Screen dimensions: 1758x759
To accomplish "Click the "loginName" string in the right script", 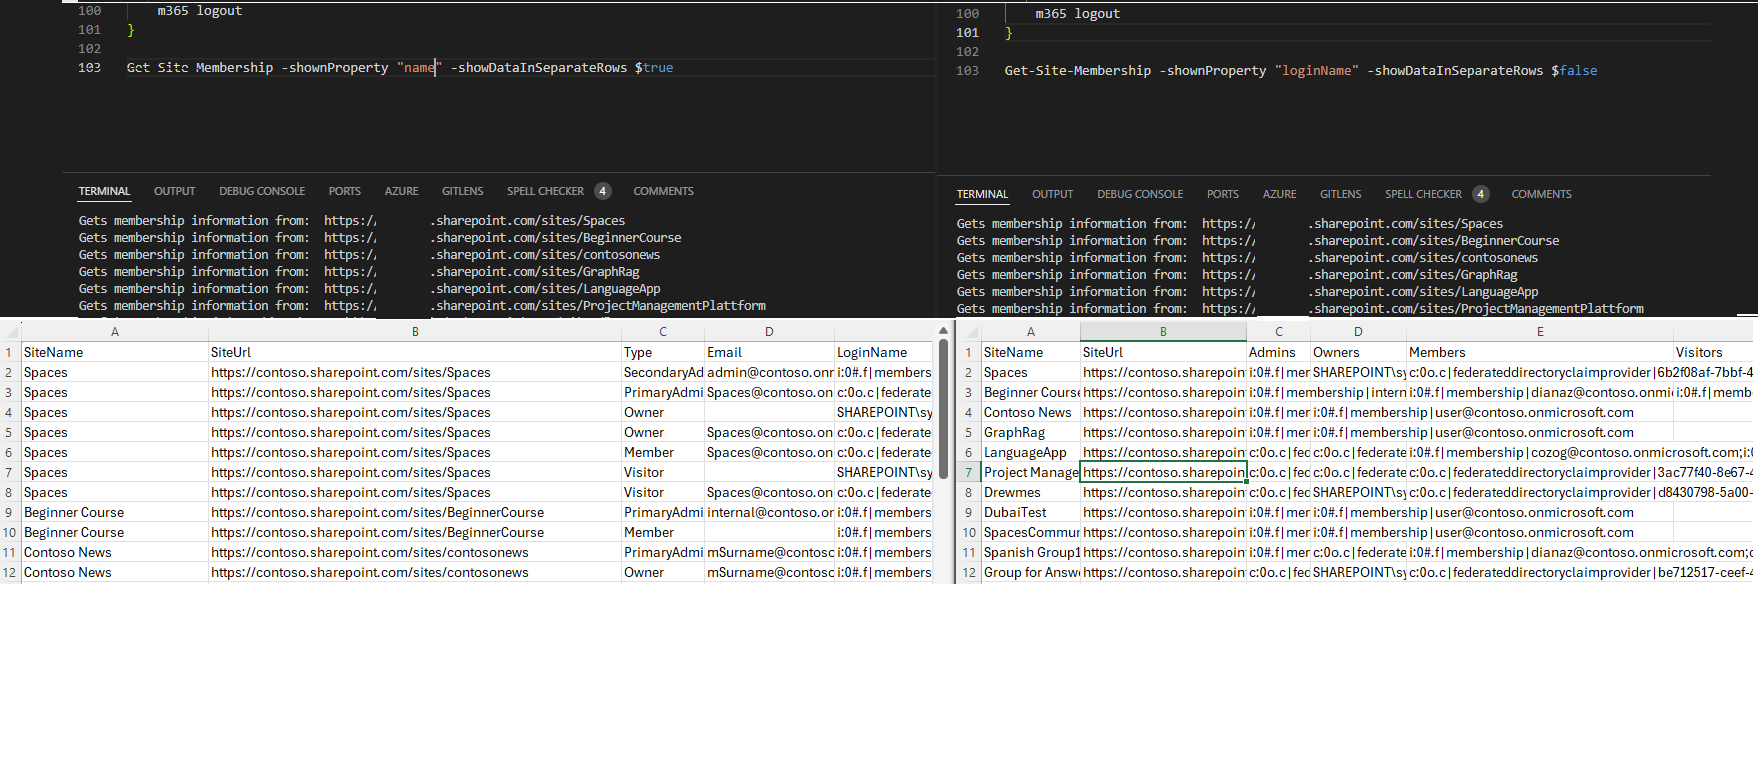I will pos(1316,70).
